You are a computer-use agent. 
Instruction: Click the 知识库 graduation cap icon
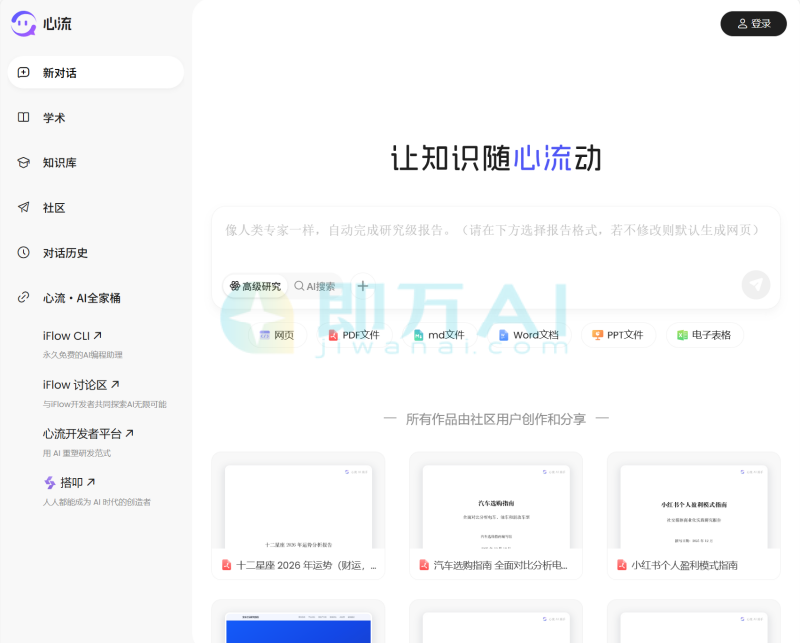tap(22, 162)
